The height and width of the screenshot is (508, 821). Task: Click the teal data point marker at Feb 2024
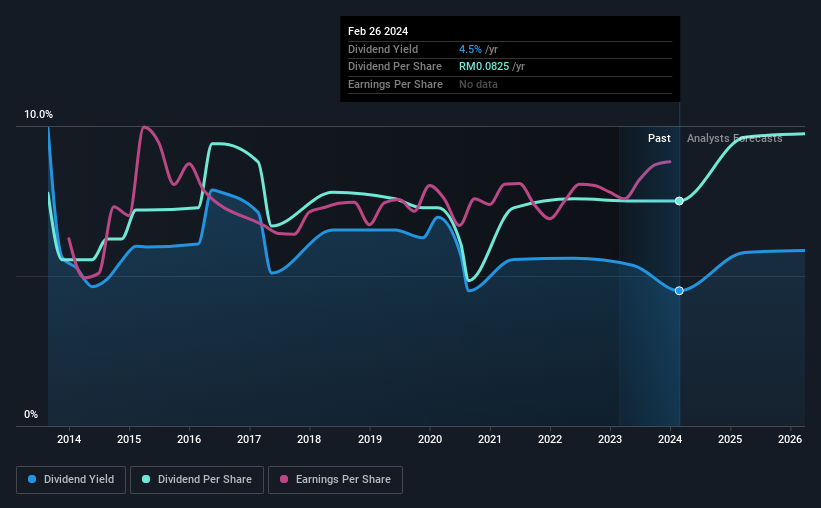point(679,201)
